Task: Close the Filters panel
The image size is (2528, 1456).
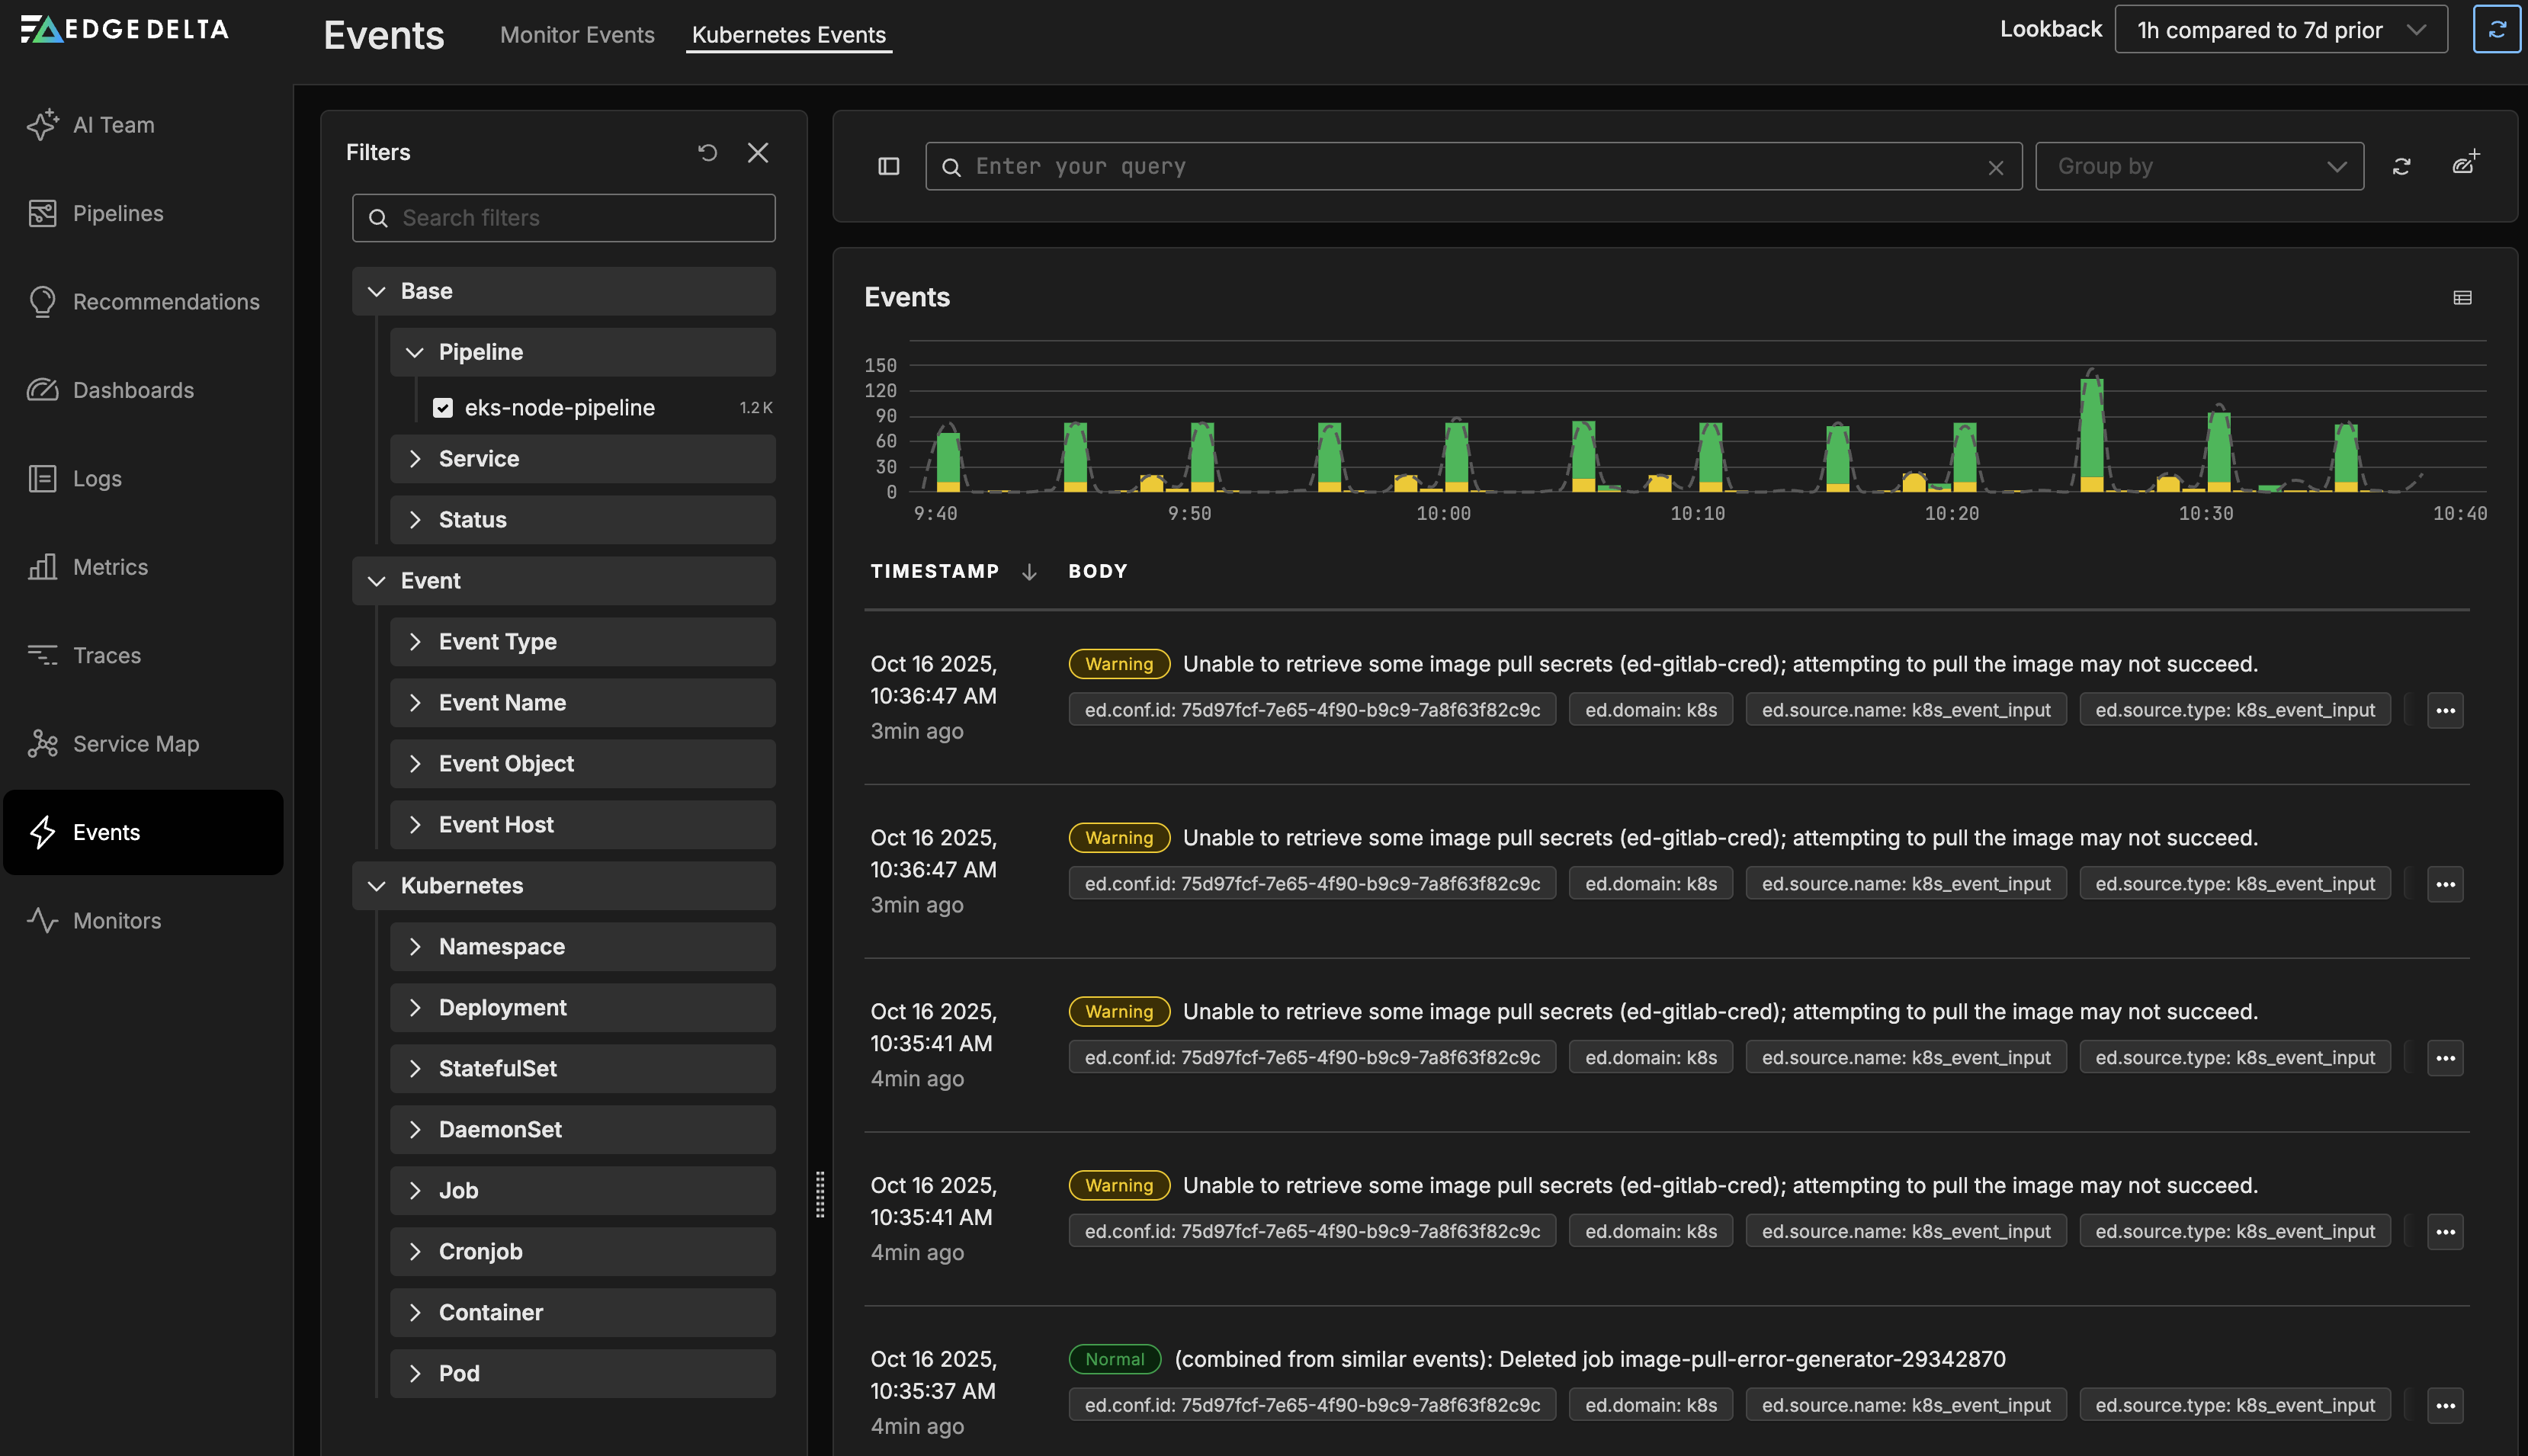Action: tap(757, 152)
